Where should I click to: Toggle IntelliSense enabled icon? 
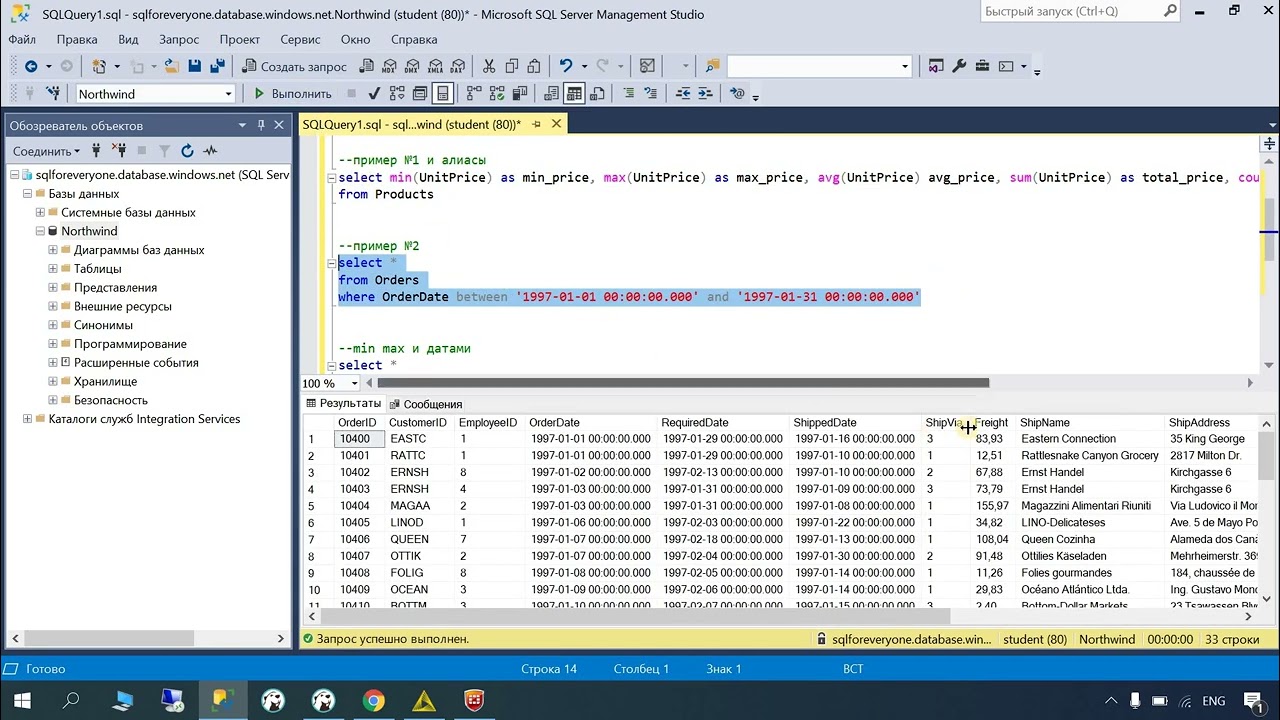442,94
